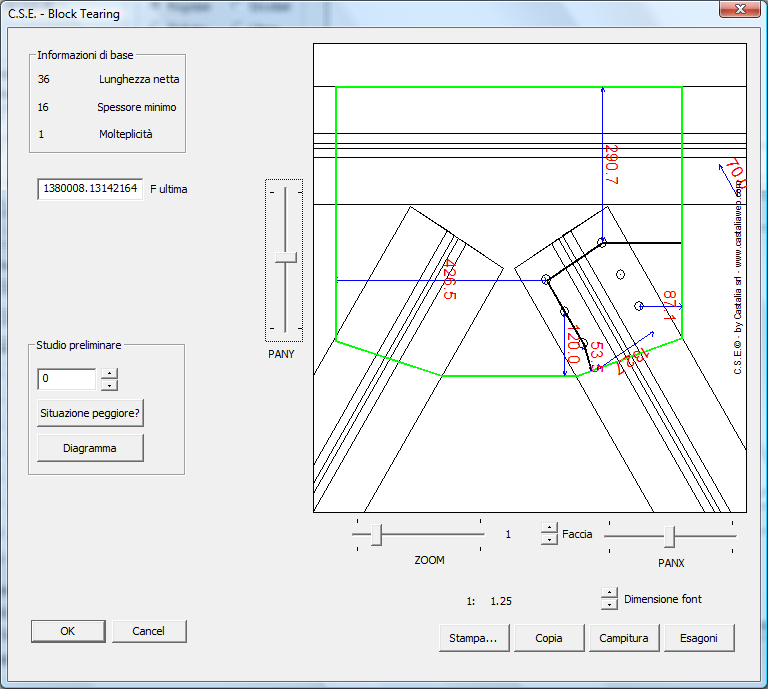Open the Diagramma button
768x689 pixels.
click(x=90, y=448)
